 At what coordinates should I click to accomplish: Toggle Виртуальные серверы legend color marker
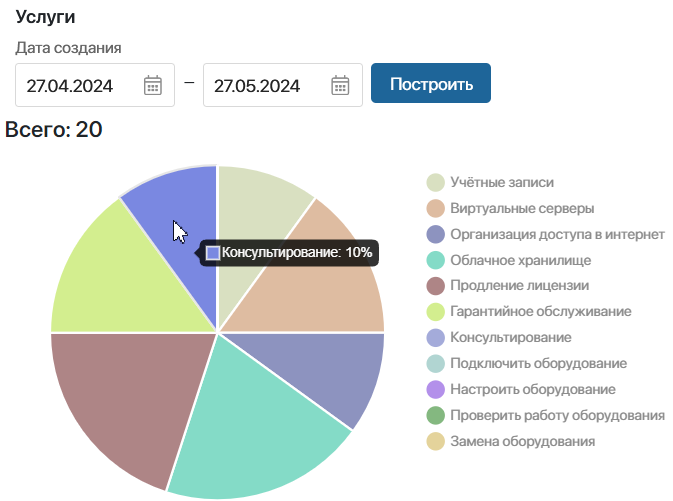tap(435, 208)
